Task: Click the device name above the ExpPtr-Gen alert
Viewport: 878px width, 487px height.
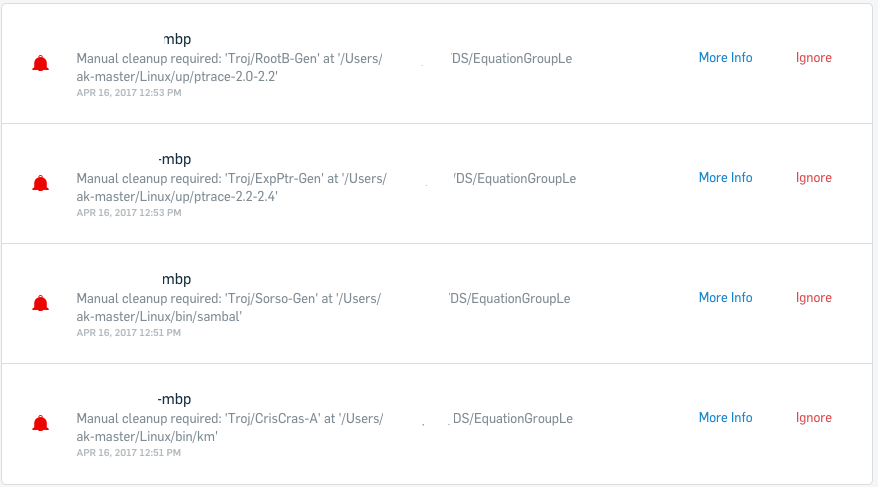Action: pos(175,159)
